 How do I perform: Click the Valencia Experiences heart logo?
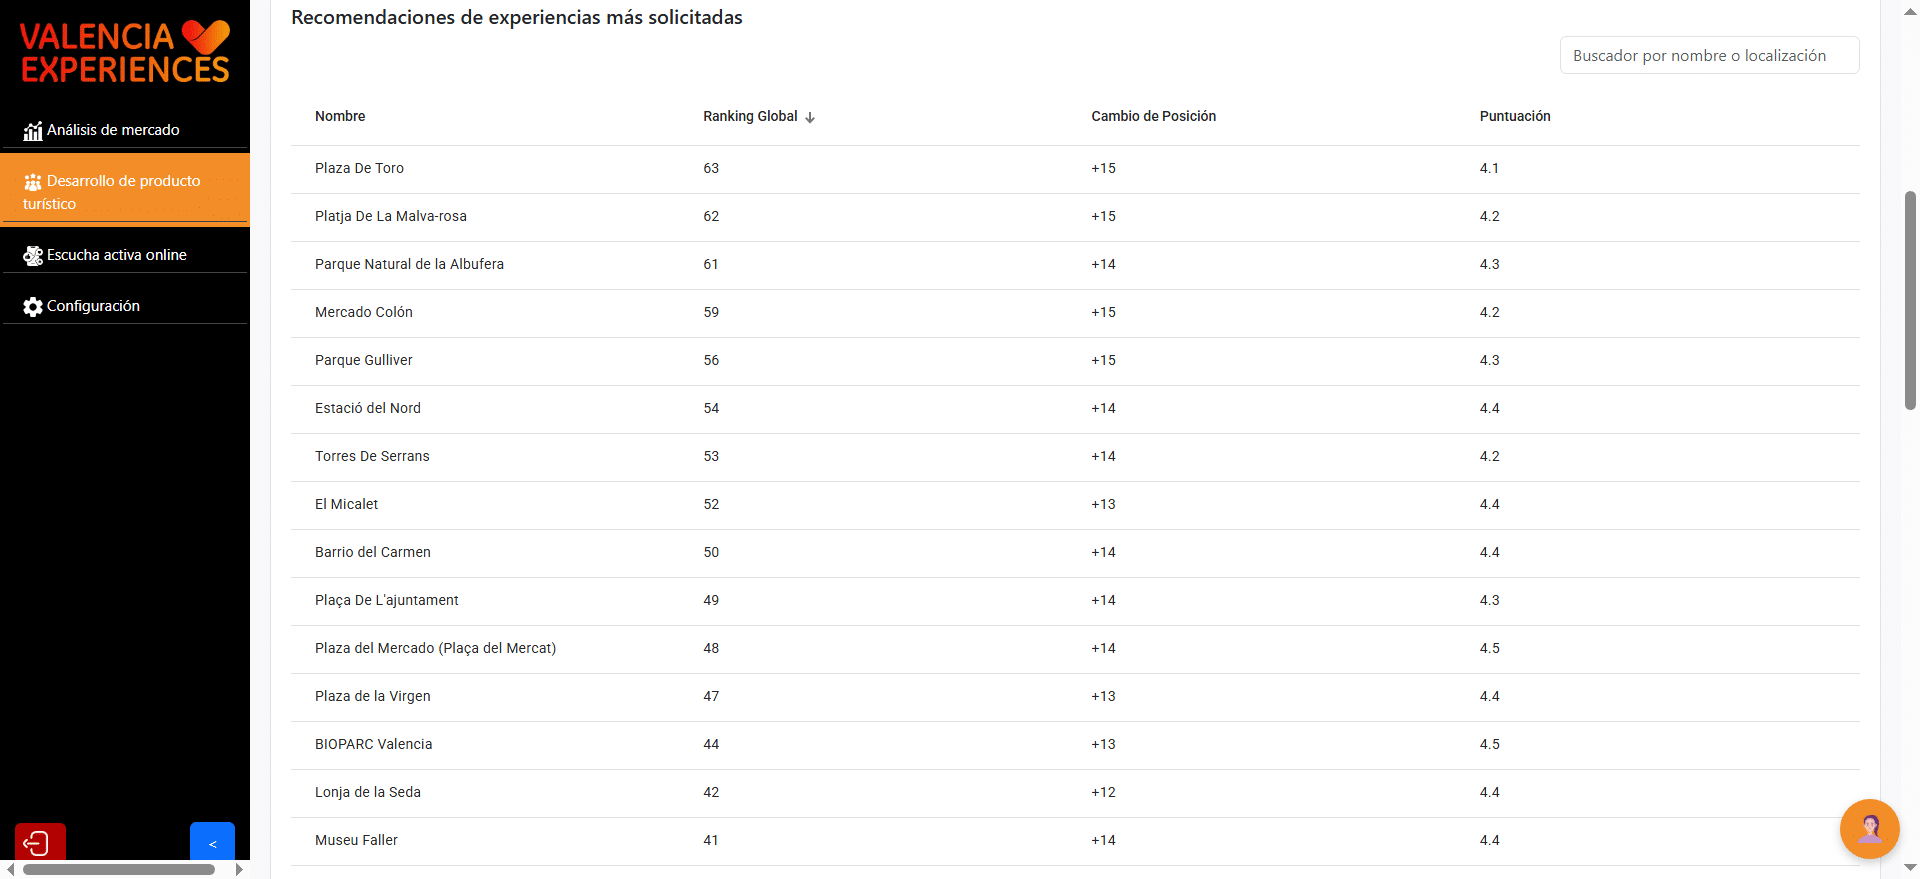pyautogui.click(x=207, y=37)
